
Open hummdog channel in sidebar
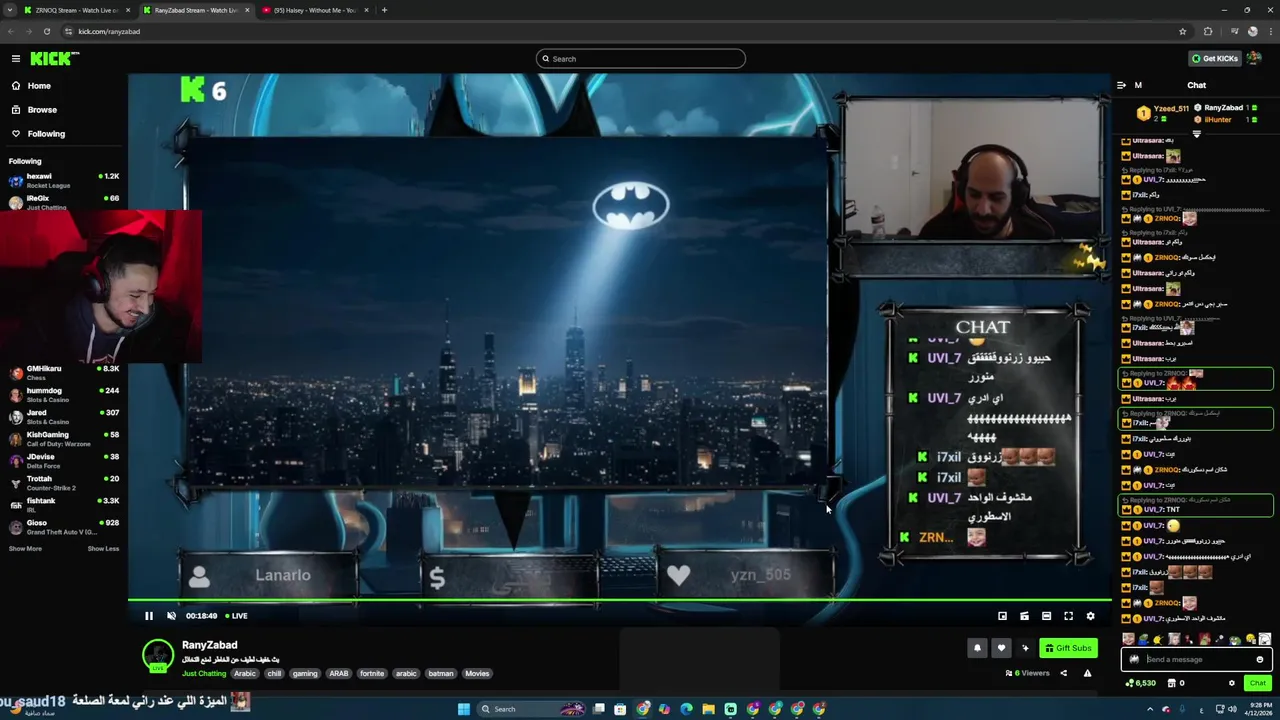(63, 395)
